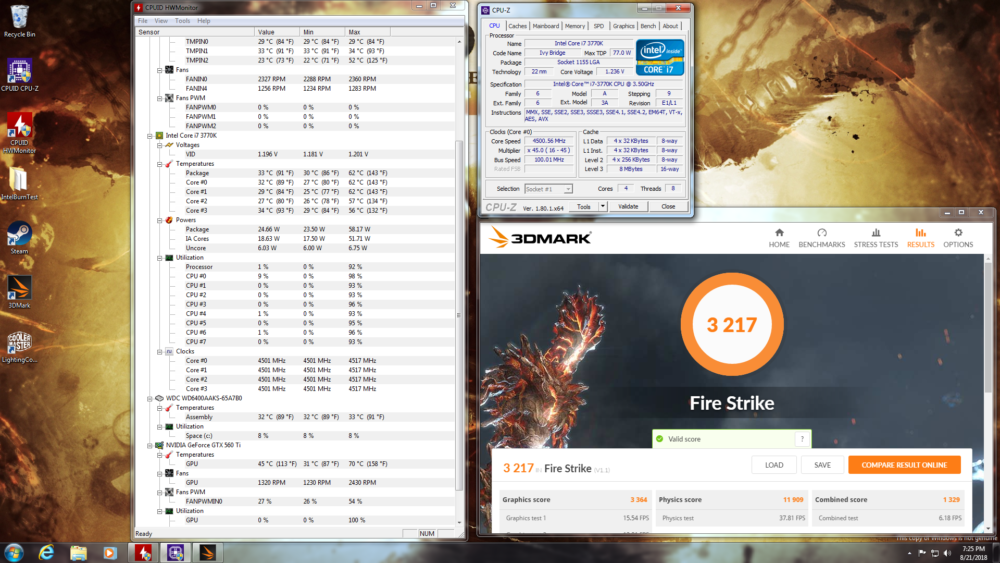
Task: Switch to CPU-Z SPD tab
Action: click(598, 26)
